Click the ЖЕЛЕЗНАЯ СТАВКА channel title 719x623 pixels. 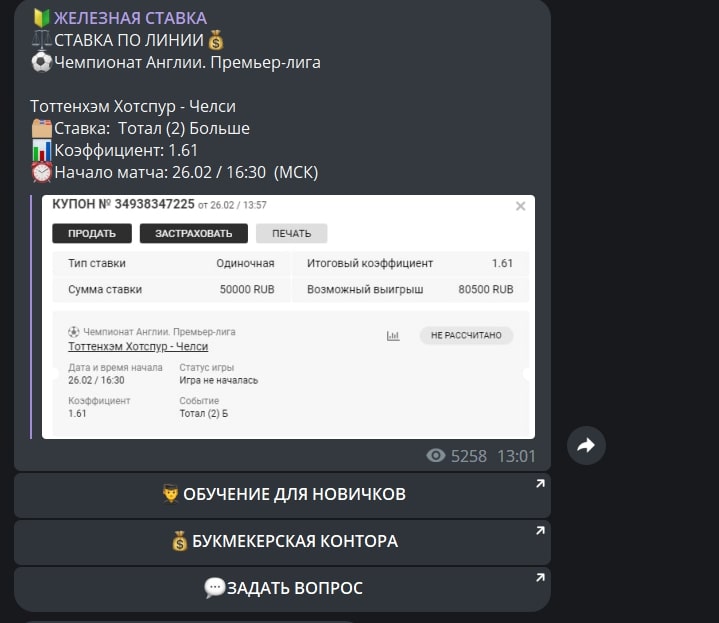130,18
